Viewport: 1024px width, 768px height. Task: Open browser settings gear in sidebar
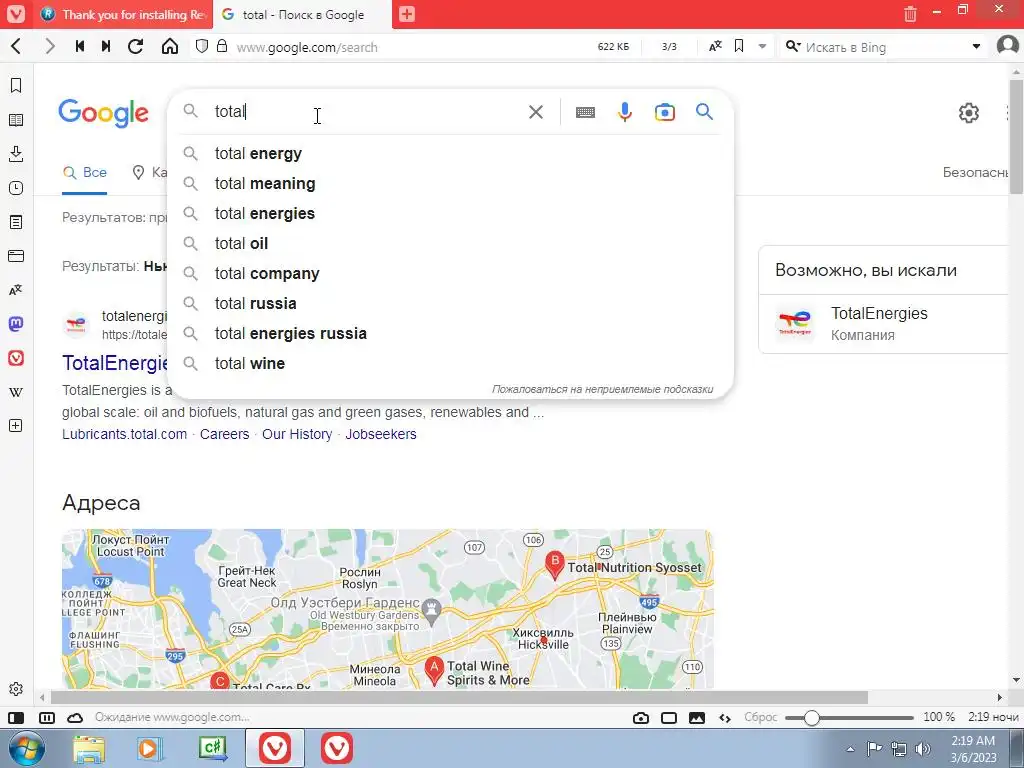point(16,689)
